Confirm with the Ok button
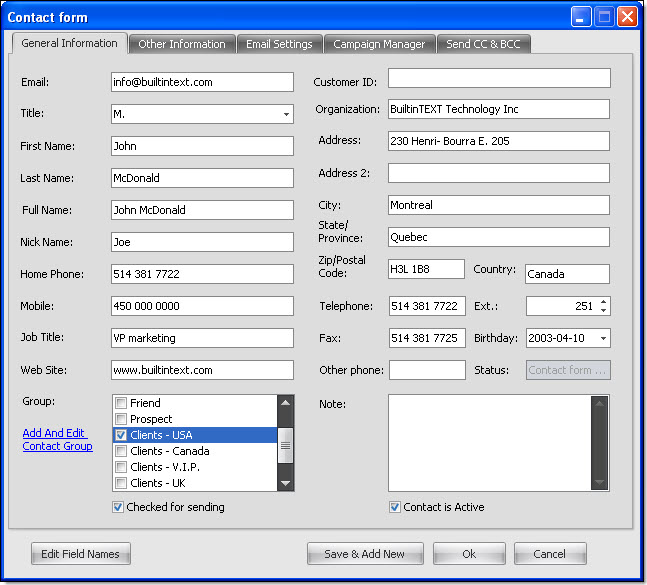Viewport: 647px width, 585px height. click(x=469, y=554)
